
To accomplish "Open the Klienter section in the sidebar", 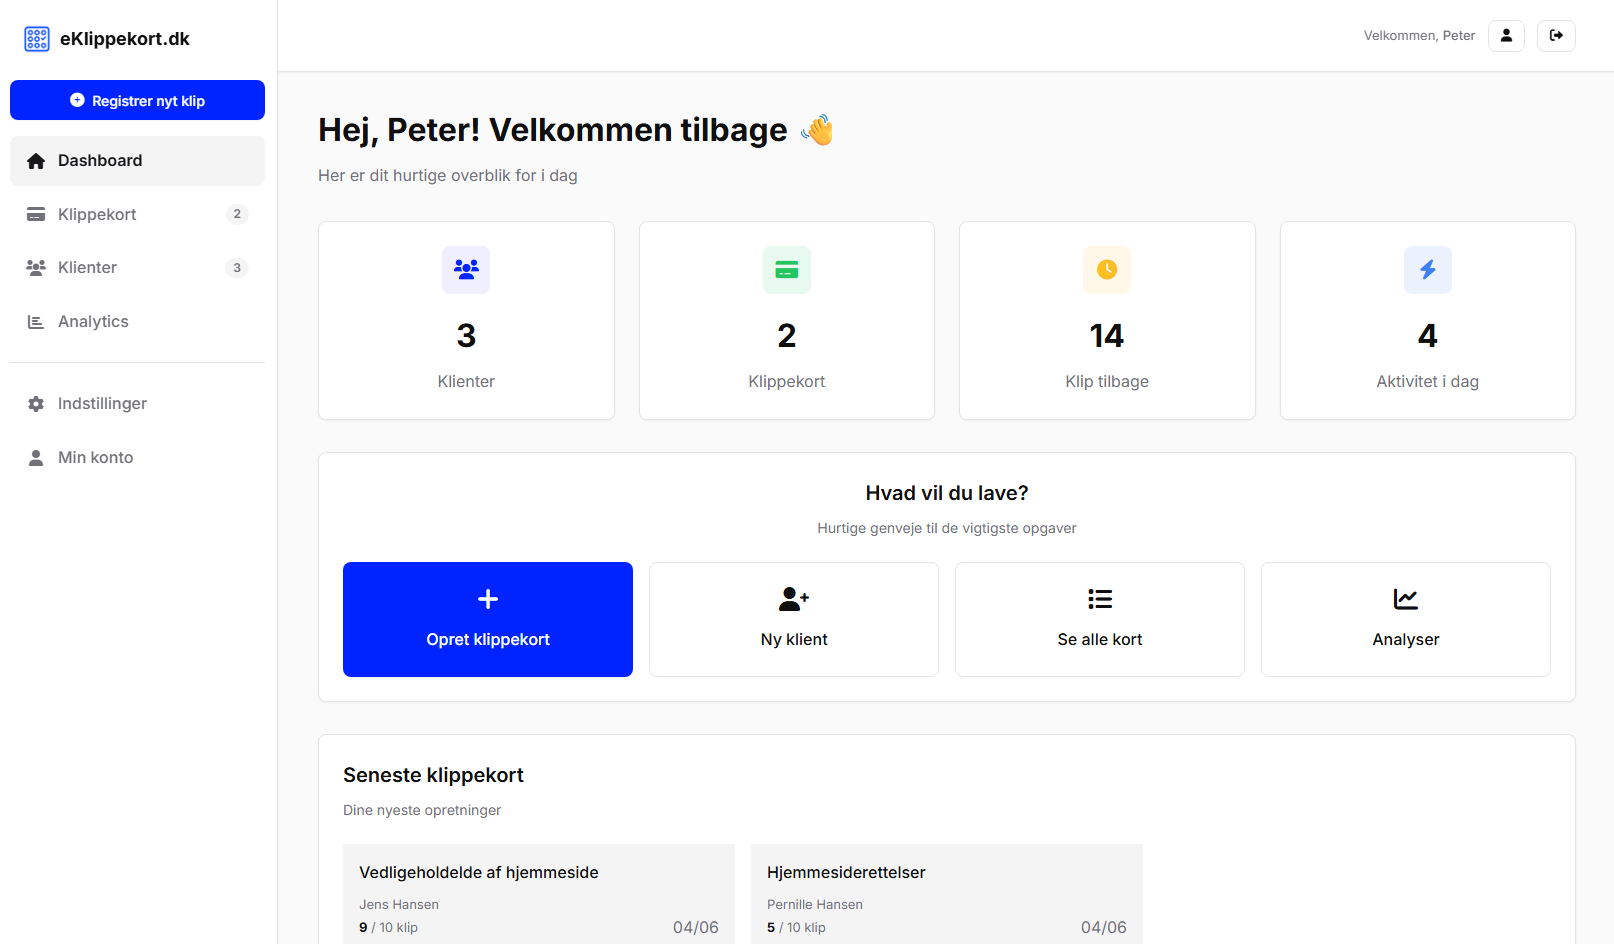I will 86,267.
